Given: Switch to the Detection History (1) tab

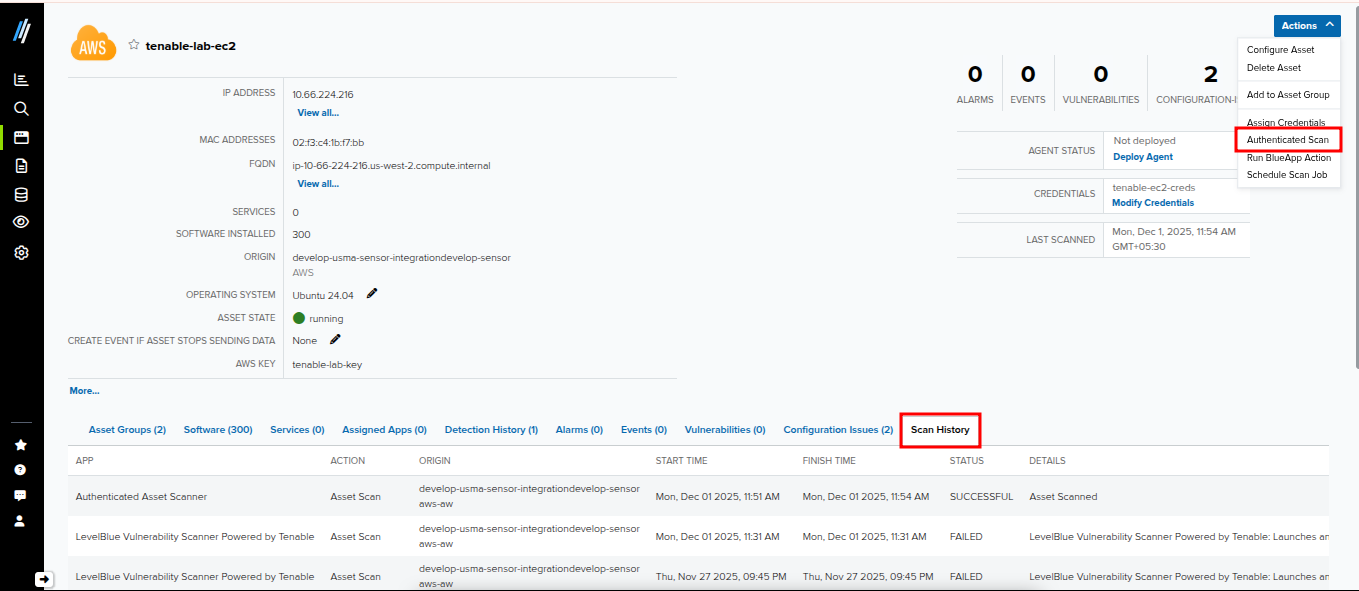Looking at the screenshot, I should (491, 430).
